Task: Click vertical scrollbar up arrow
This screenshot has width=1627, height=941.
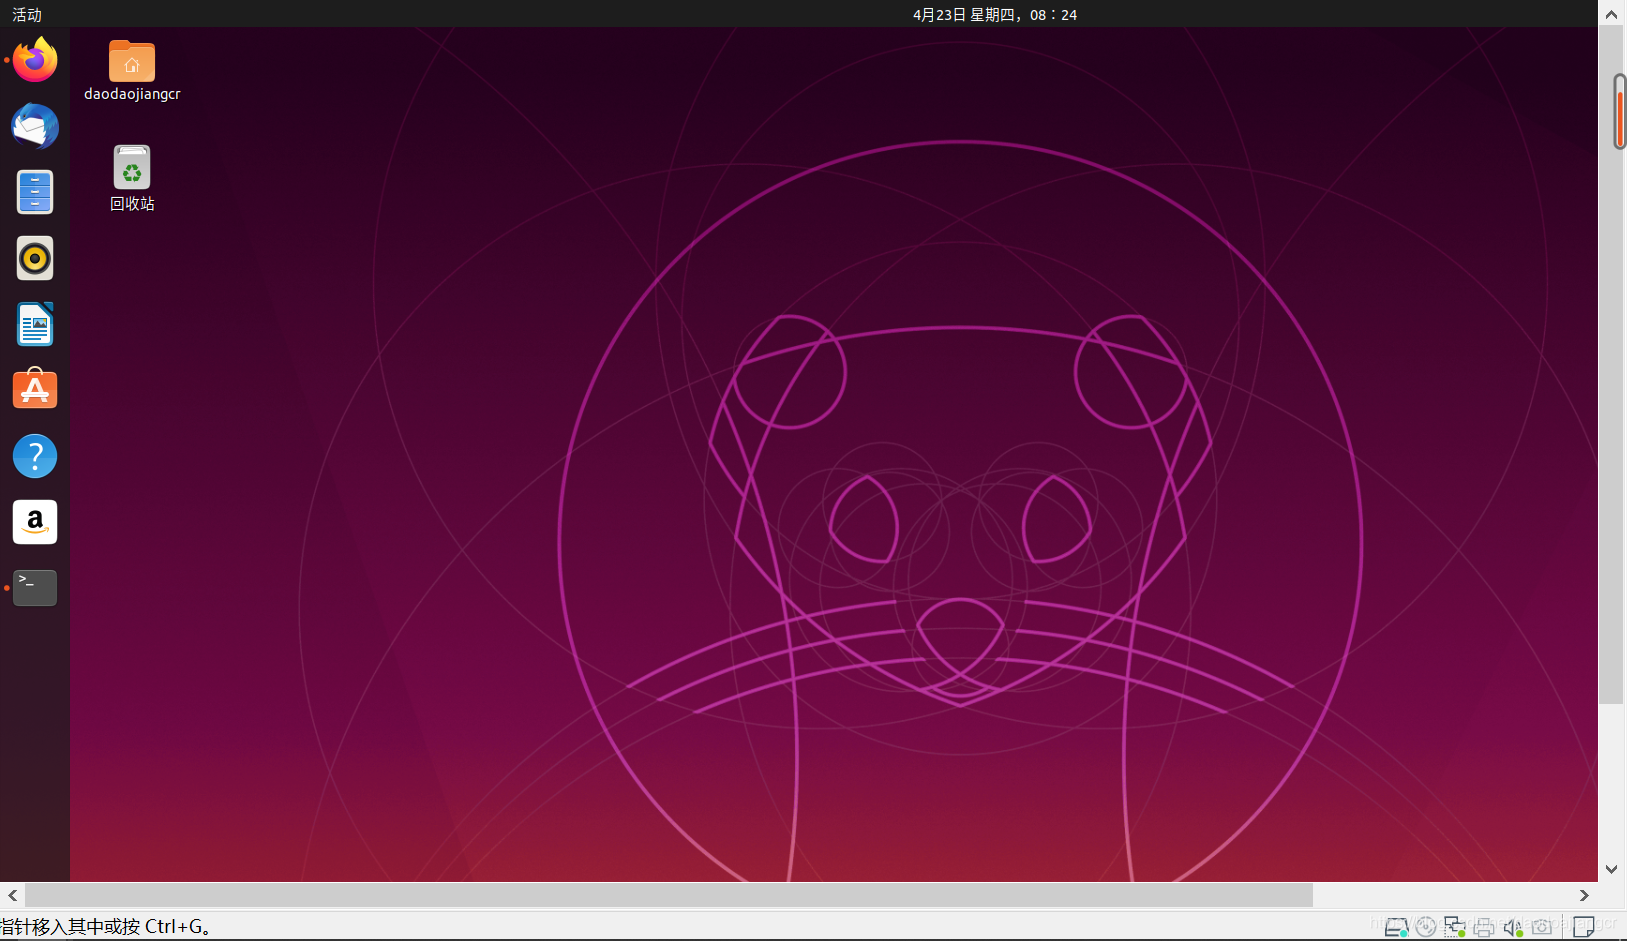Action: click(x=1611, y=14)
